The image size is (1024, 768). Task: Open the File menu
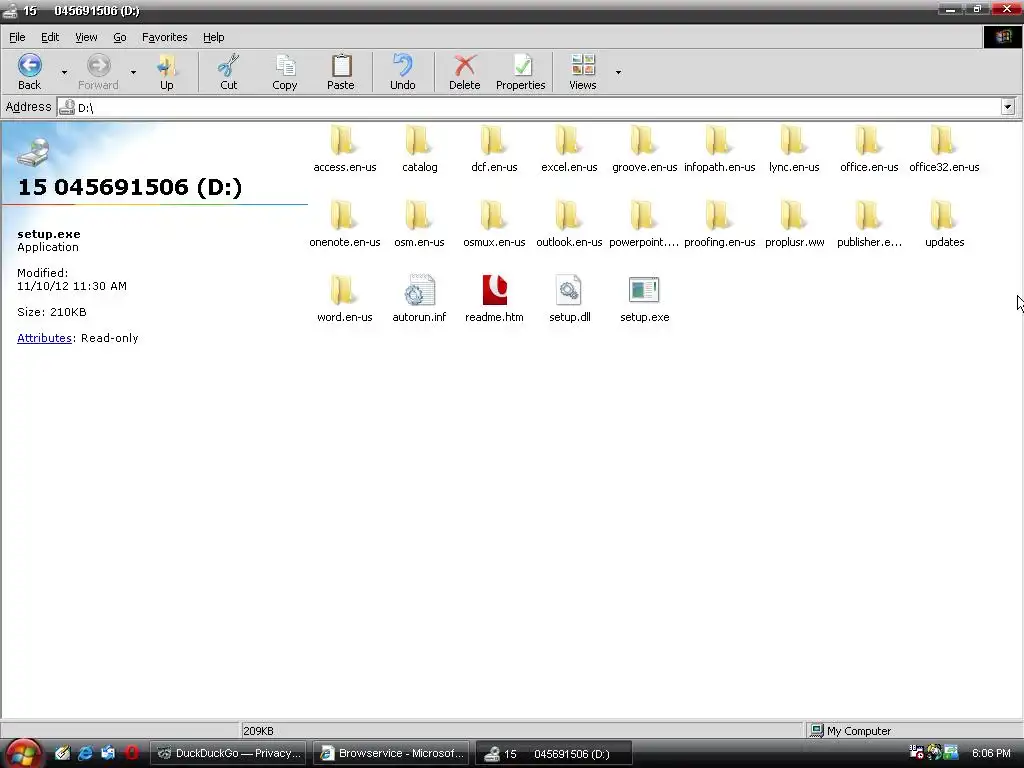[x=17, y=37]
